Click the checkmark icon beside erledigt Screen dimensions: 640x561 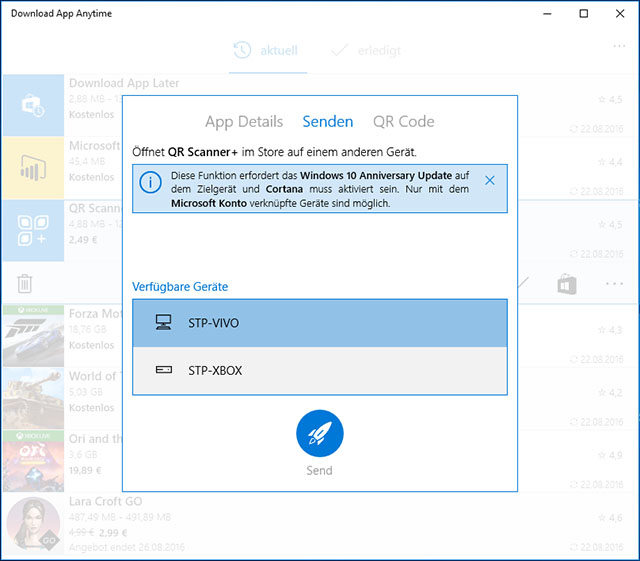pyautogui.click(x=339, y=50)
